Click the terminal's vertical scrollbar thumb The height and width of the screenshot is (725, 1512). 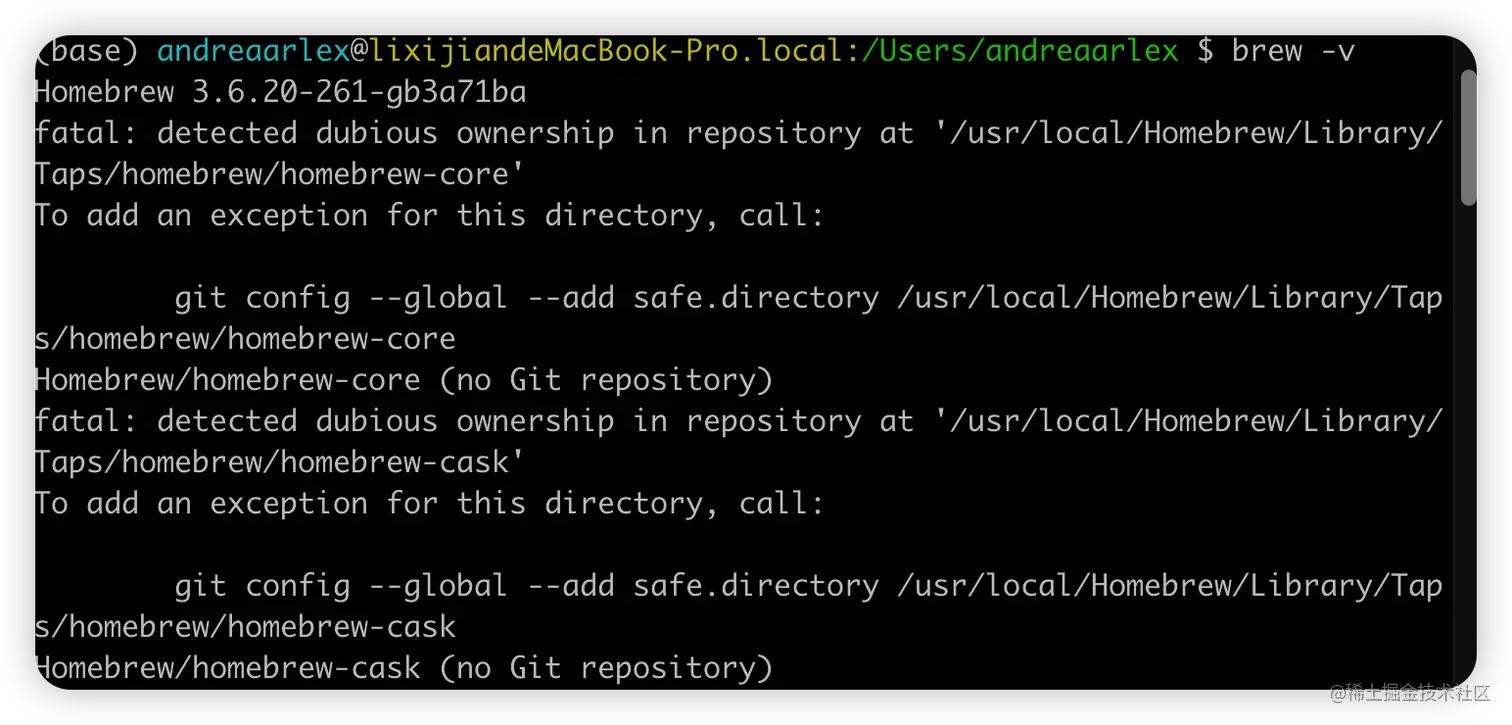pos(1467,137)
